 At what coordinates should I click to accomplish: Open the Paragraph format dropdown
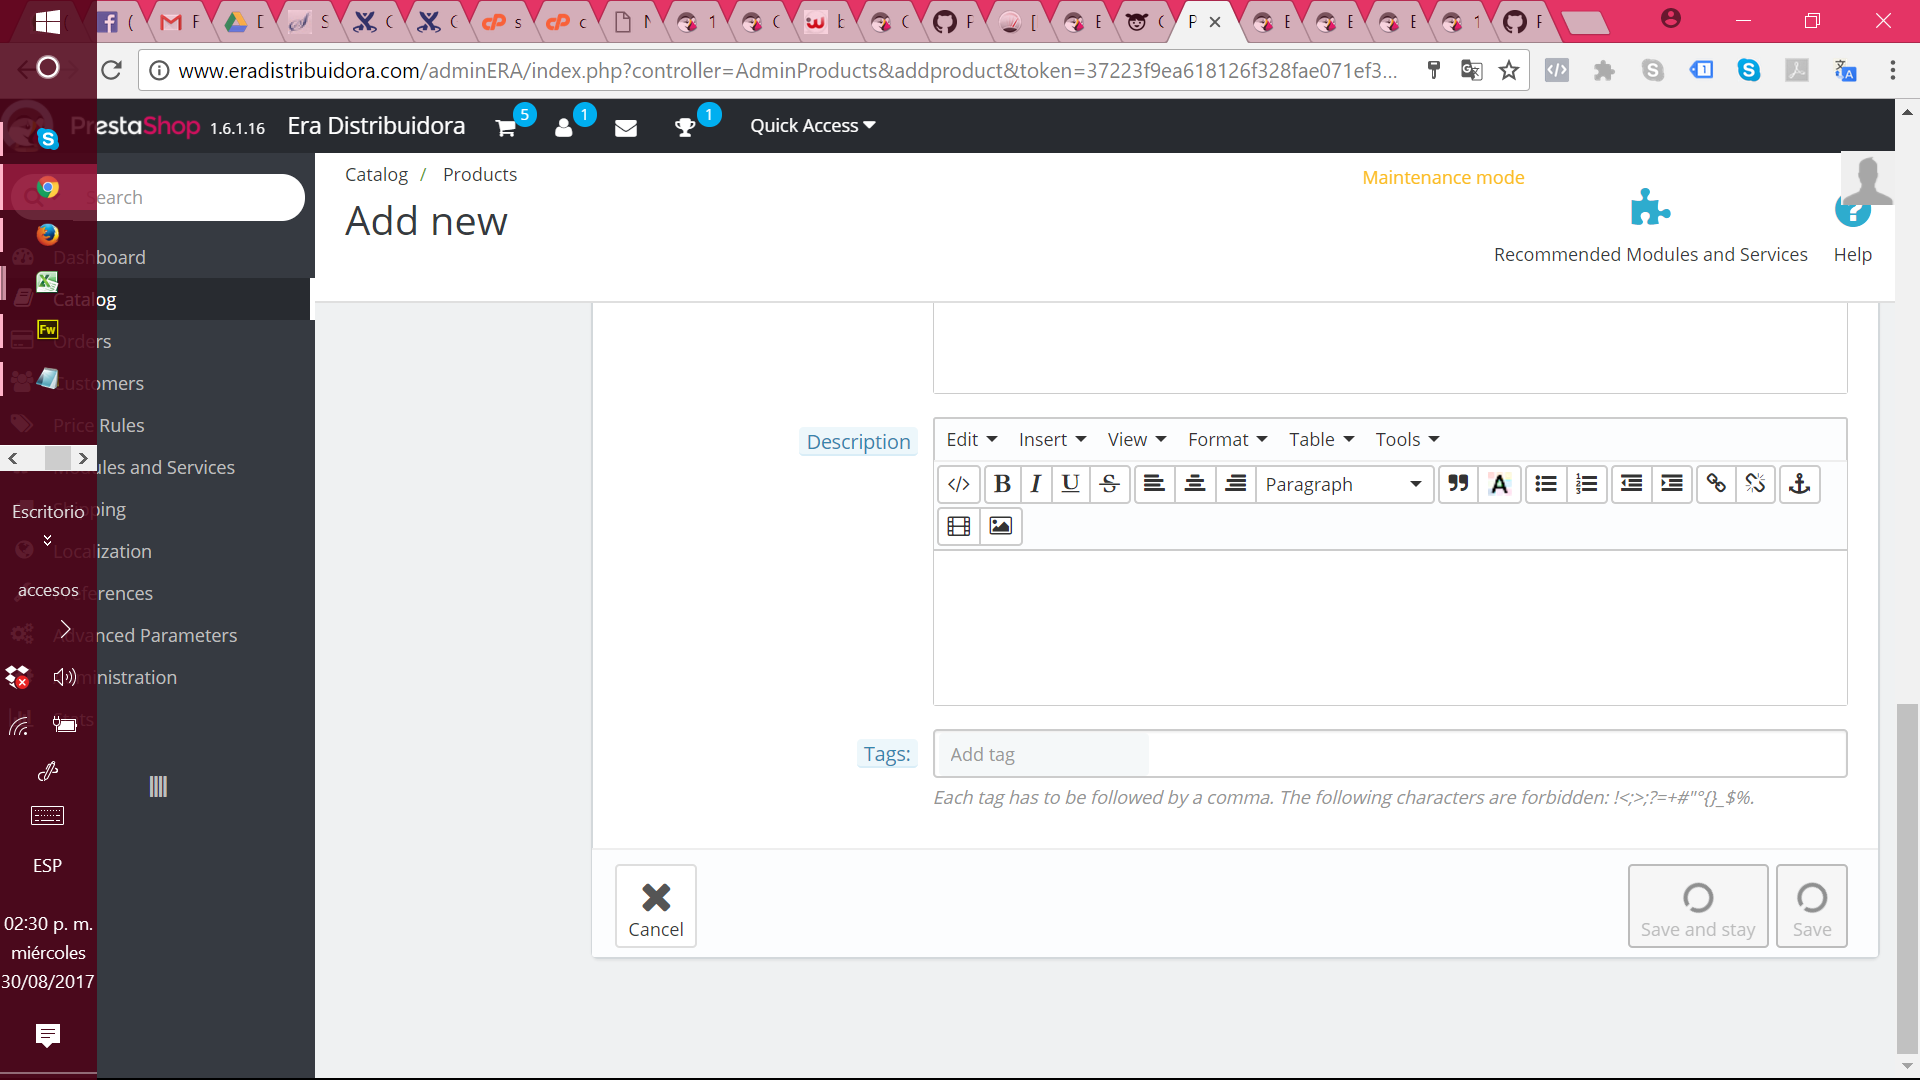click(1343, 484)
